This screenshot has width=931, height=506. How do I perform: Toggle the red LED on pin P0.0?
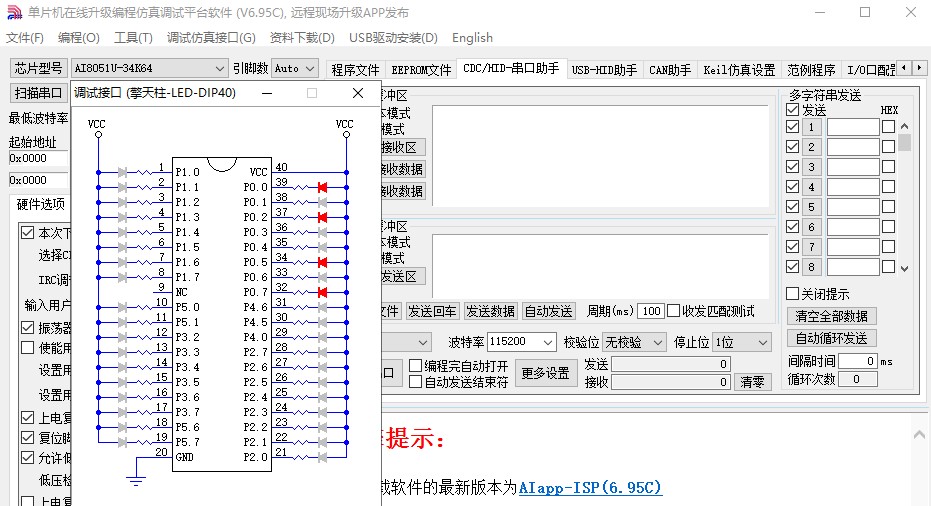click(x=322, y=187)
